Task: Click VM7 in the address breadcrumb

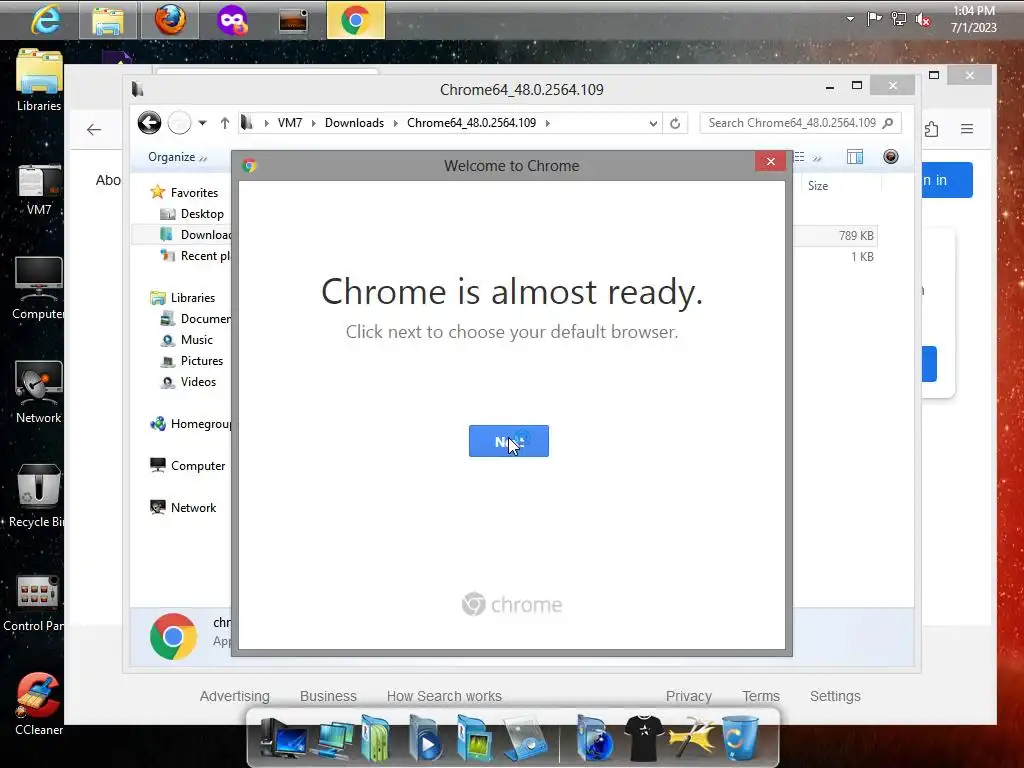Action: pyautogui.click(x=290, y=123)
